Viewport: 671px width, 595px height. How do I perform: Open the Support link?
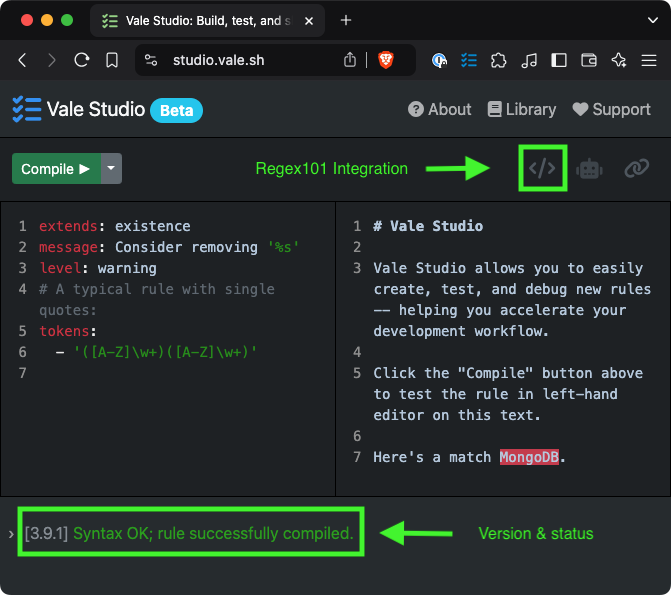tap(611, 110)
